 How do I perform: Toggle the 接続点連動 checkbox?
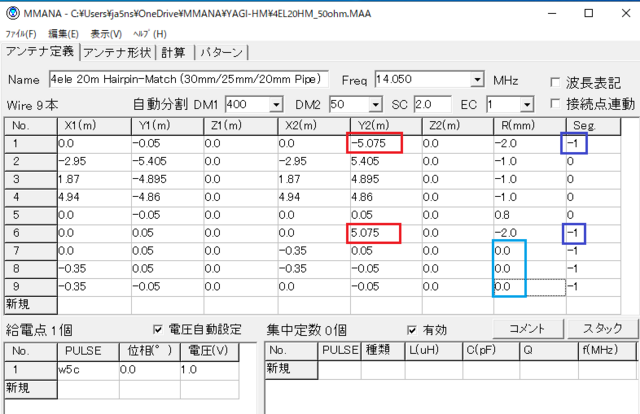click(555, 104)
